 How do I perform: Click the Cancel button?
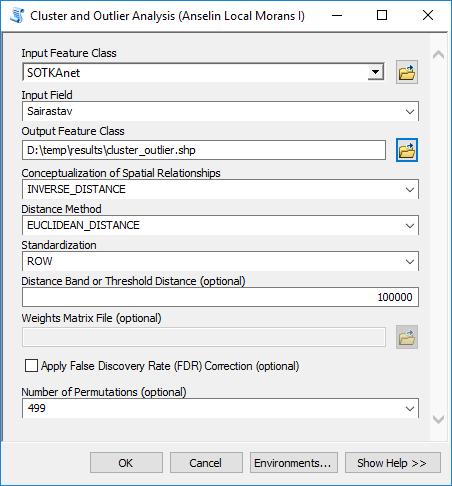click(206, 463)
